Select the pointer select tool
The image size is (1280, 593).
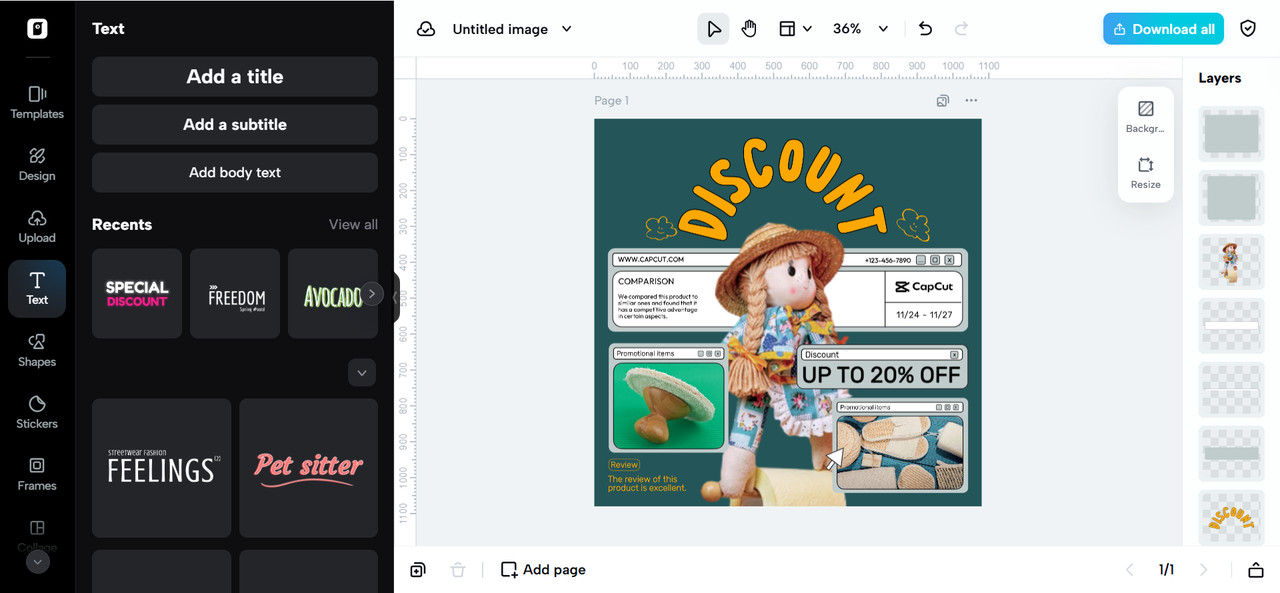click(713, 29)
